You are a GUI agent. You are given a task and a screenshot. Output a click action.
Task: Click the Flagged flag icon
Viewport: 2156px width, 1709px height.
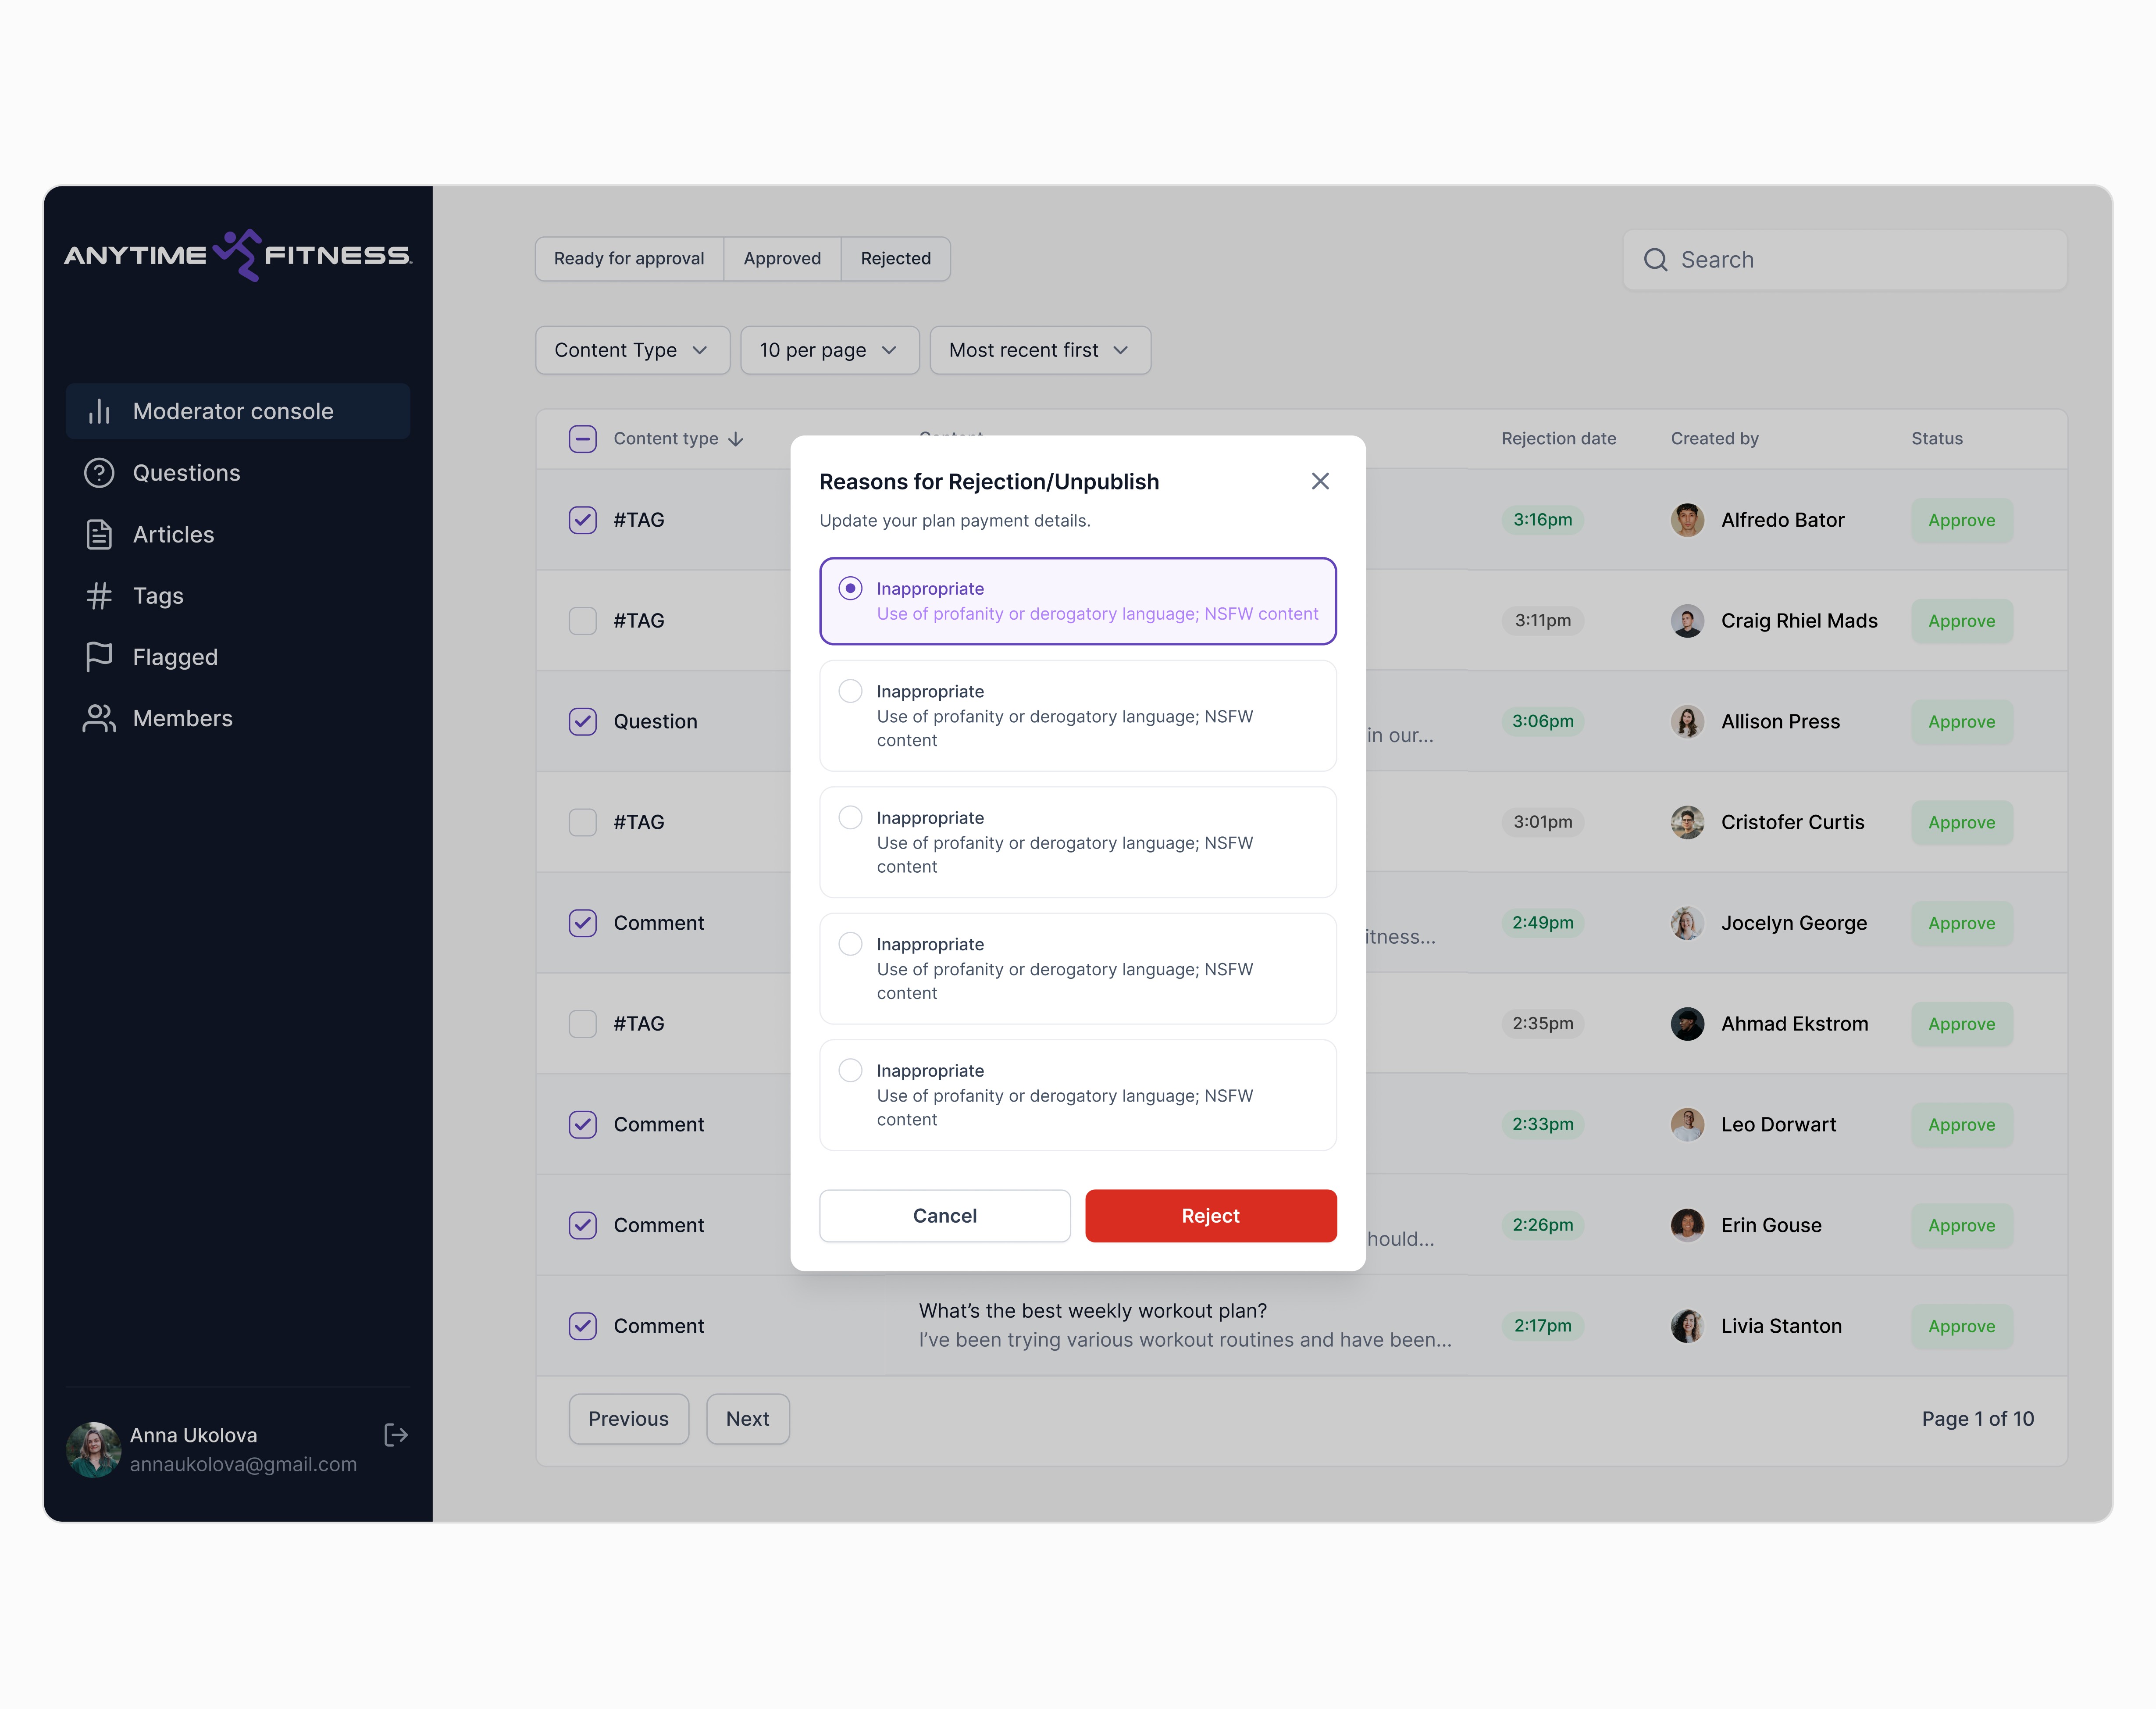[99, 657]
